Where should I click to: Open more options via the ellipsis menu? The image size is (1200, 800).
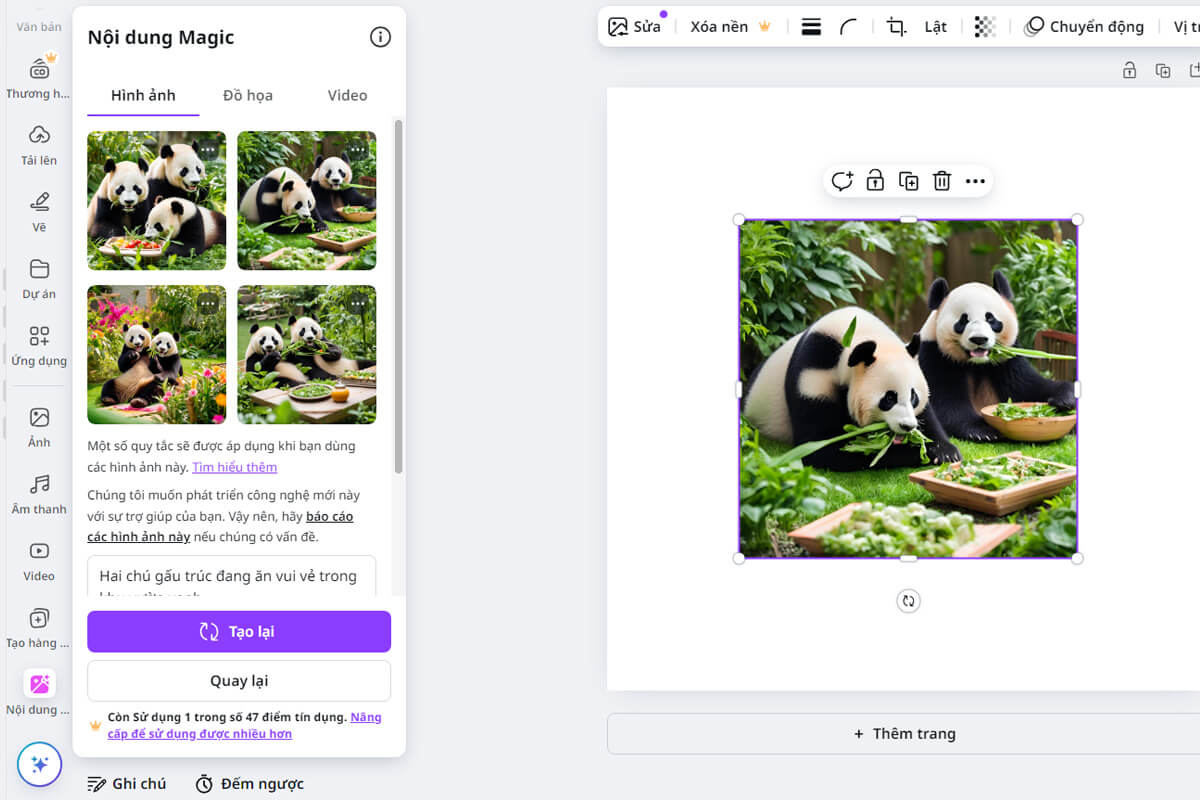975,181
